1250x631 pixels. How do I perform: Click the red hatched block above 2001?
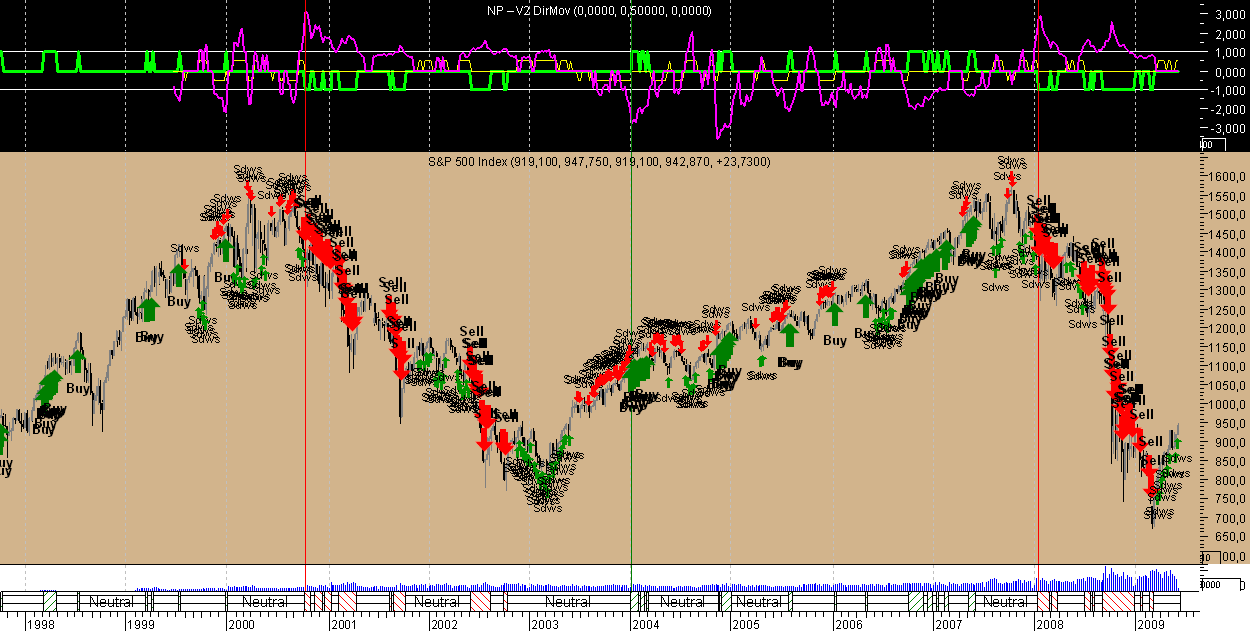click(x=347, y=602)
